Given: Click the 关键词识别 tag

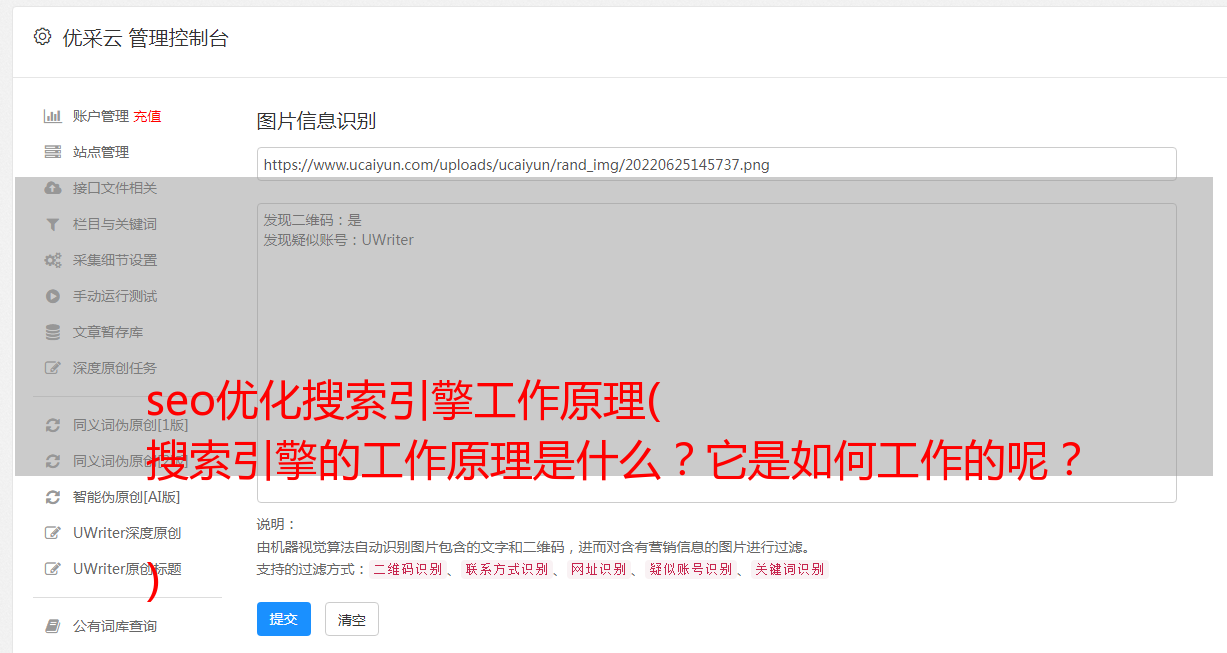Looking at the screenshot, I should click(x=789, y=569).
